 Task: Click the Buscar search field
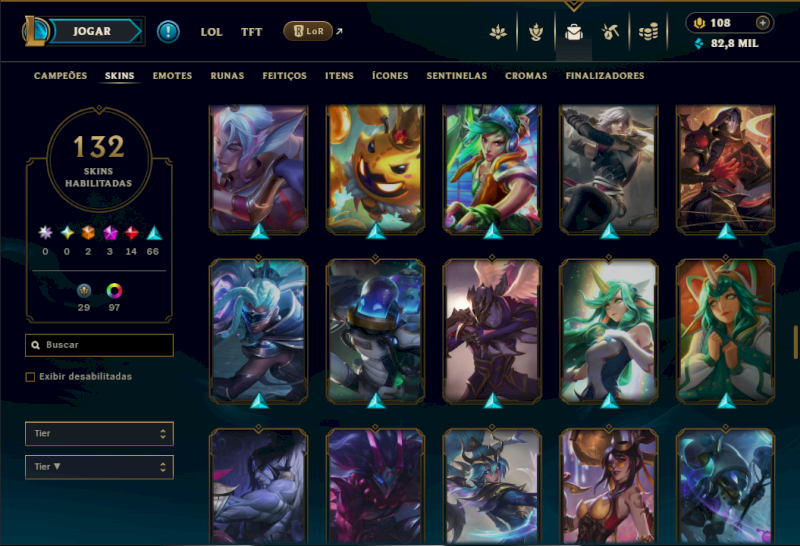click(x=99, y=345)
